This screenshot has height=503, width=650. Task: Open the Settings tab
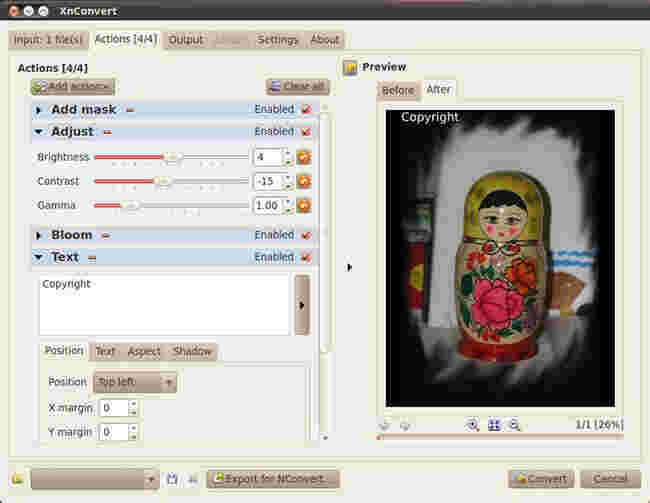pyautogui.click(x=277, y=40)
